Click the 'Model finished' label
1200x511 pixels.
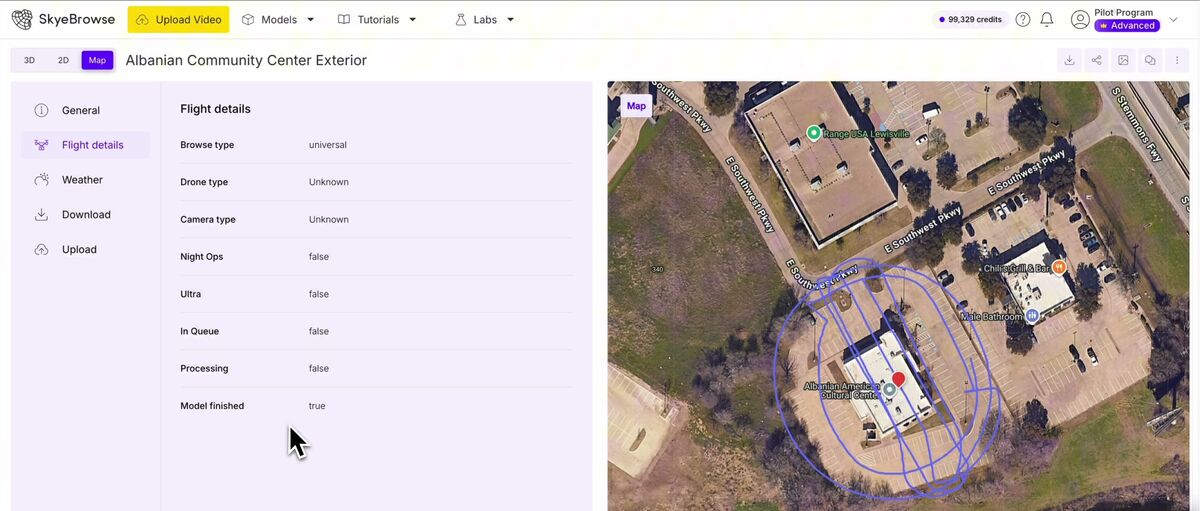click(x=212, y=406)
